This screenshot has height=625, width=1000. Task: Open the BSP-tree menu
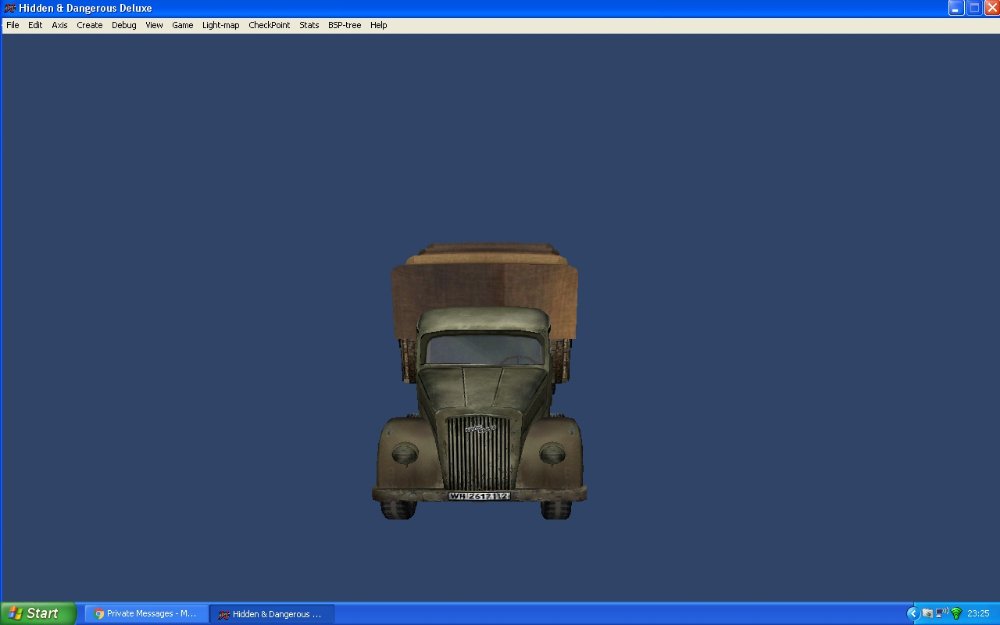(x=344, y=25)
